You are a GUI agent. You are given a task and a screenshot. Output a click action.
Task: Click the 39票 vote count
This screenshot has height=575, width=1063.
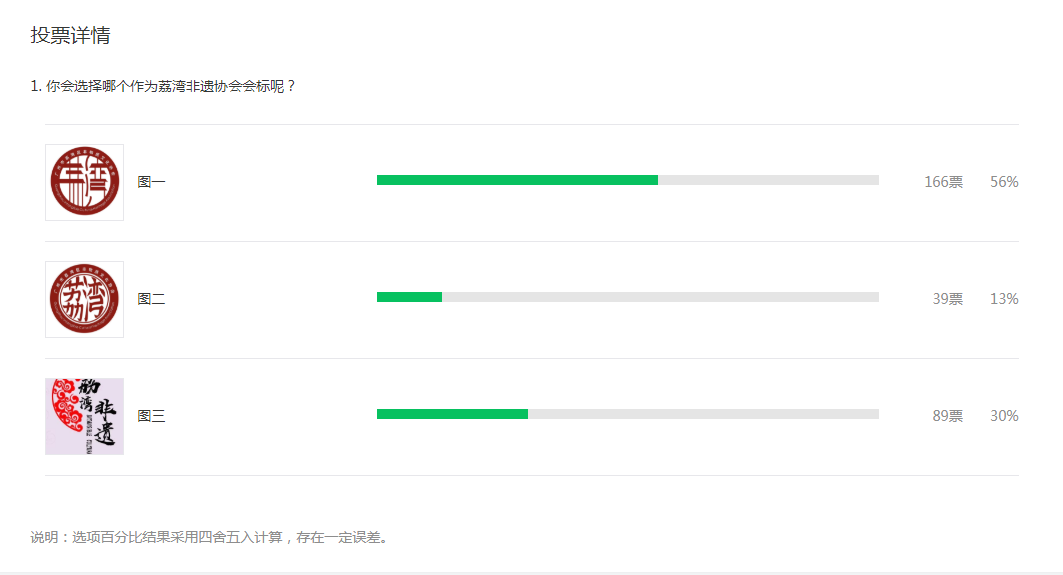(x=948, y=299)
